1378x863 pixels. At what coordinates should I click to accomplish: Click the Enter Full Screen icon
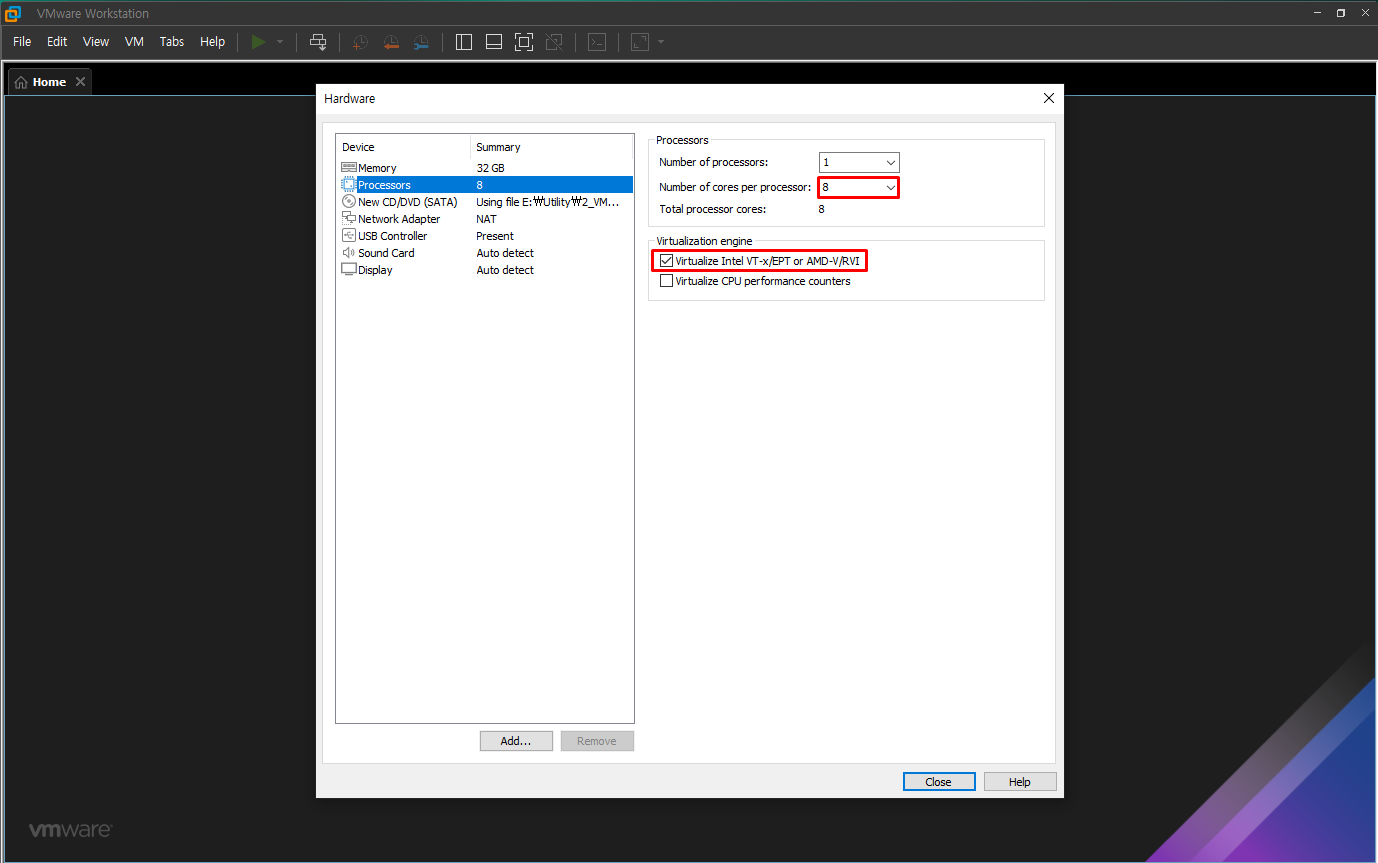(x=524, y=42)
